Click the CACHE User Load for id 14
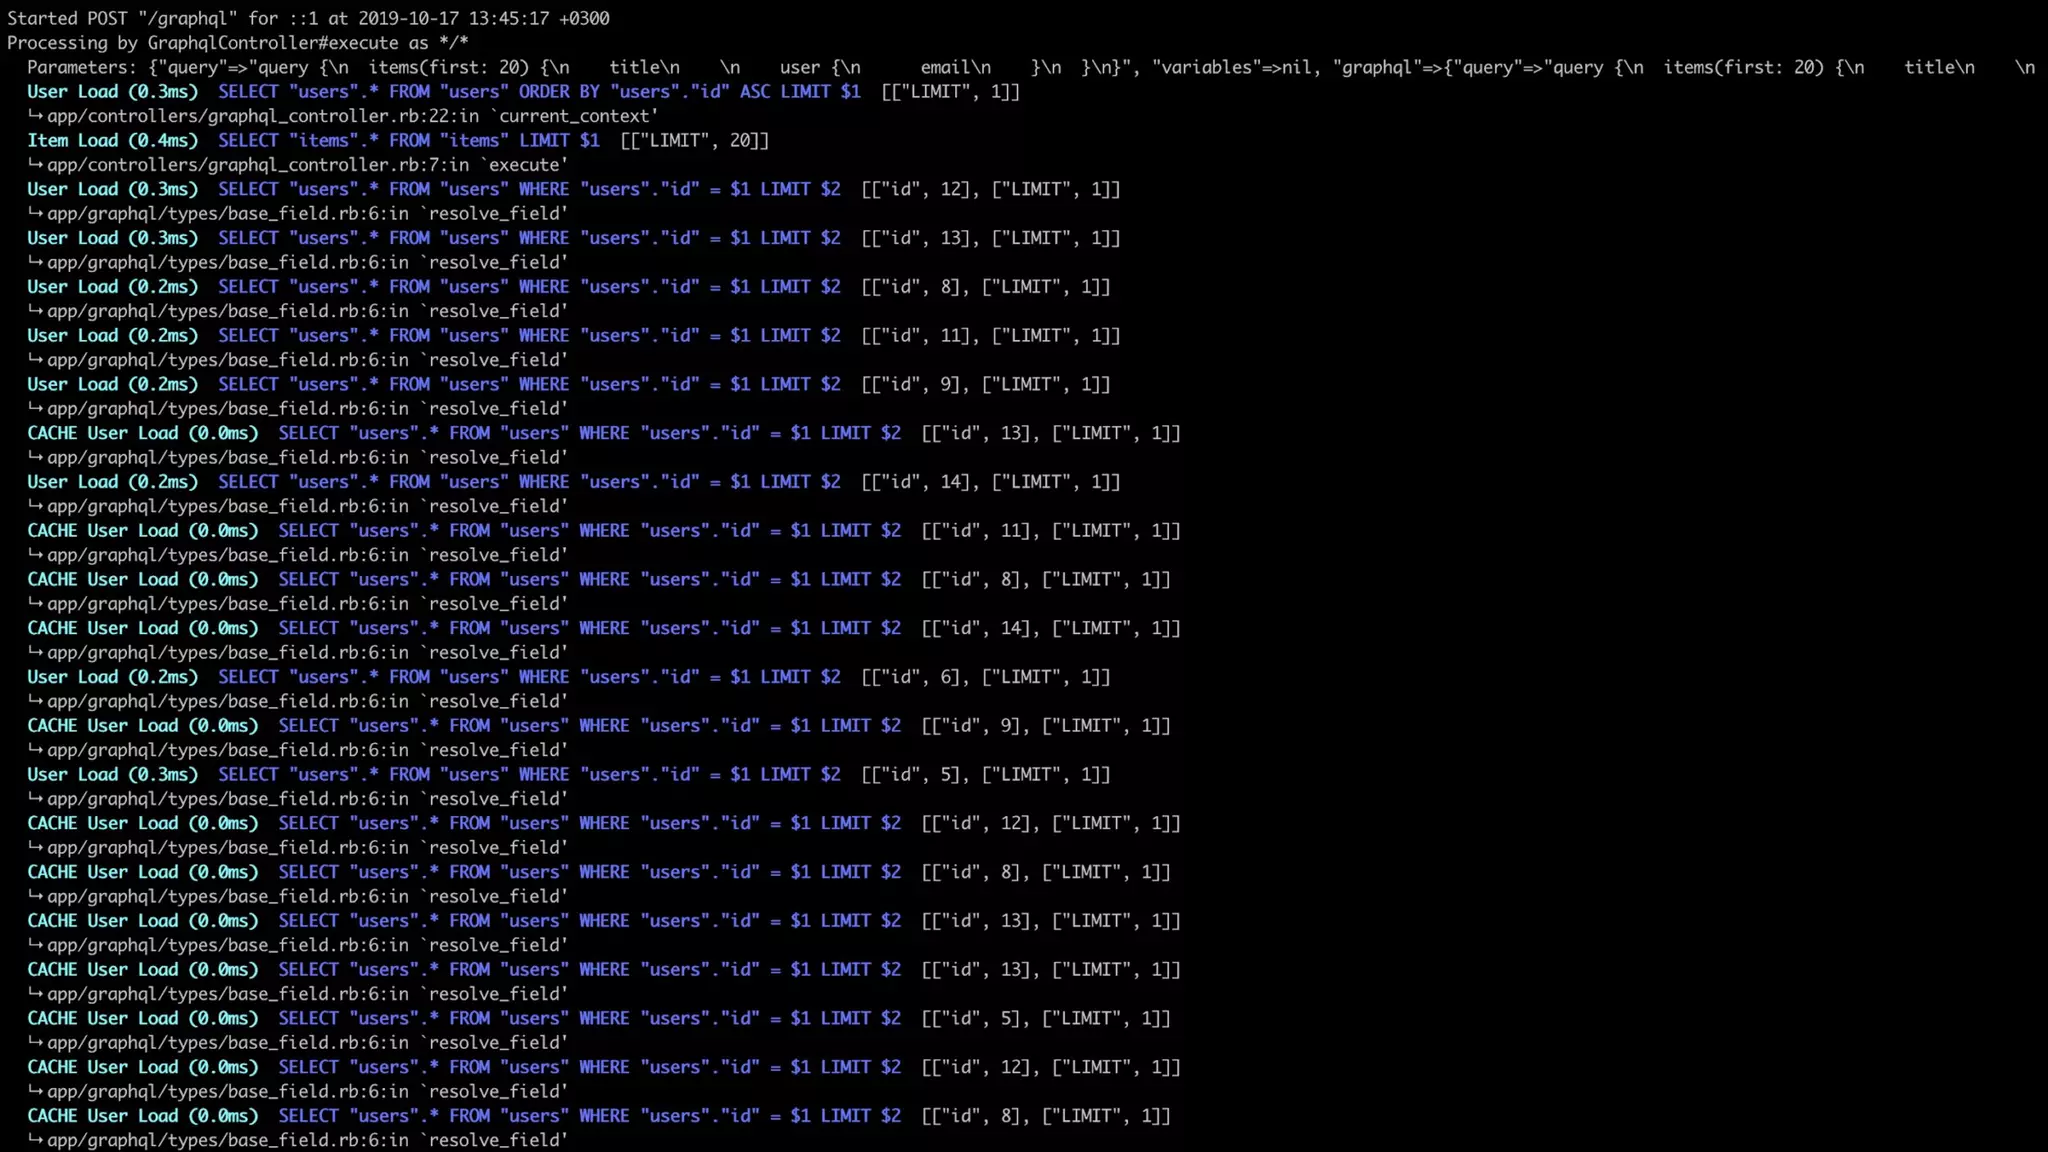2048x1152 pixels. [589, 629]
